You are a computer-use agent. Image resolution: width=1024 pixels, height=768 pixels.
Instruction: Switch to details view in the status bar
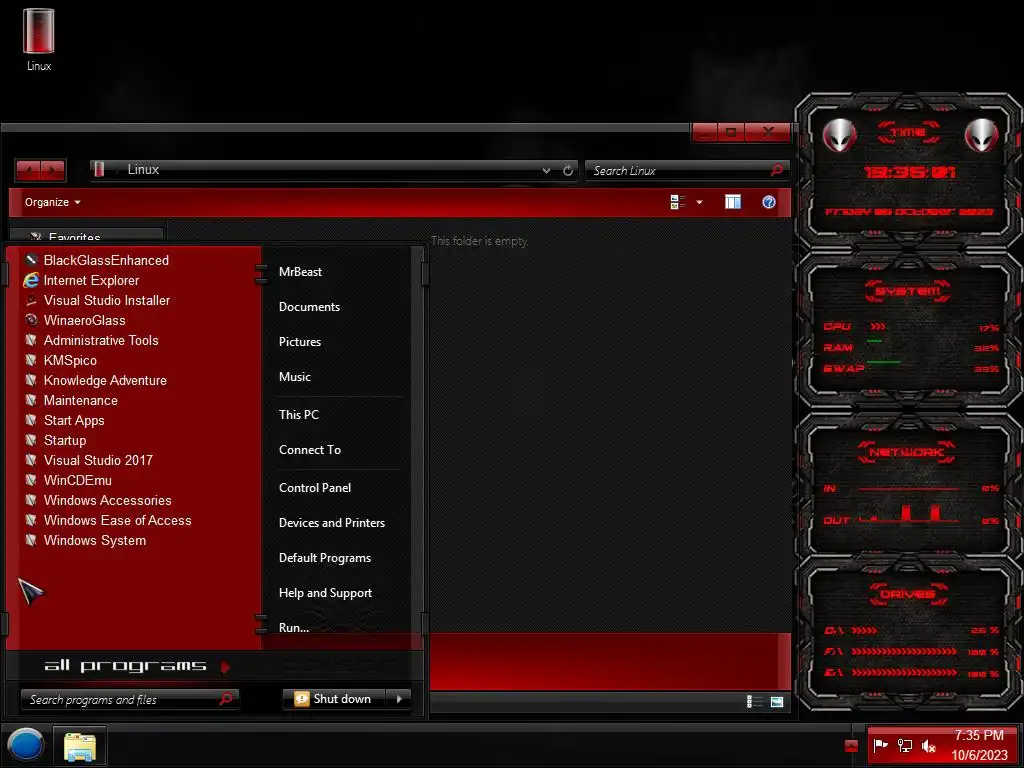754,701
